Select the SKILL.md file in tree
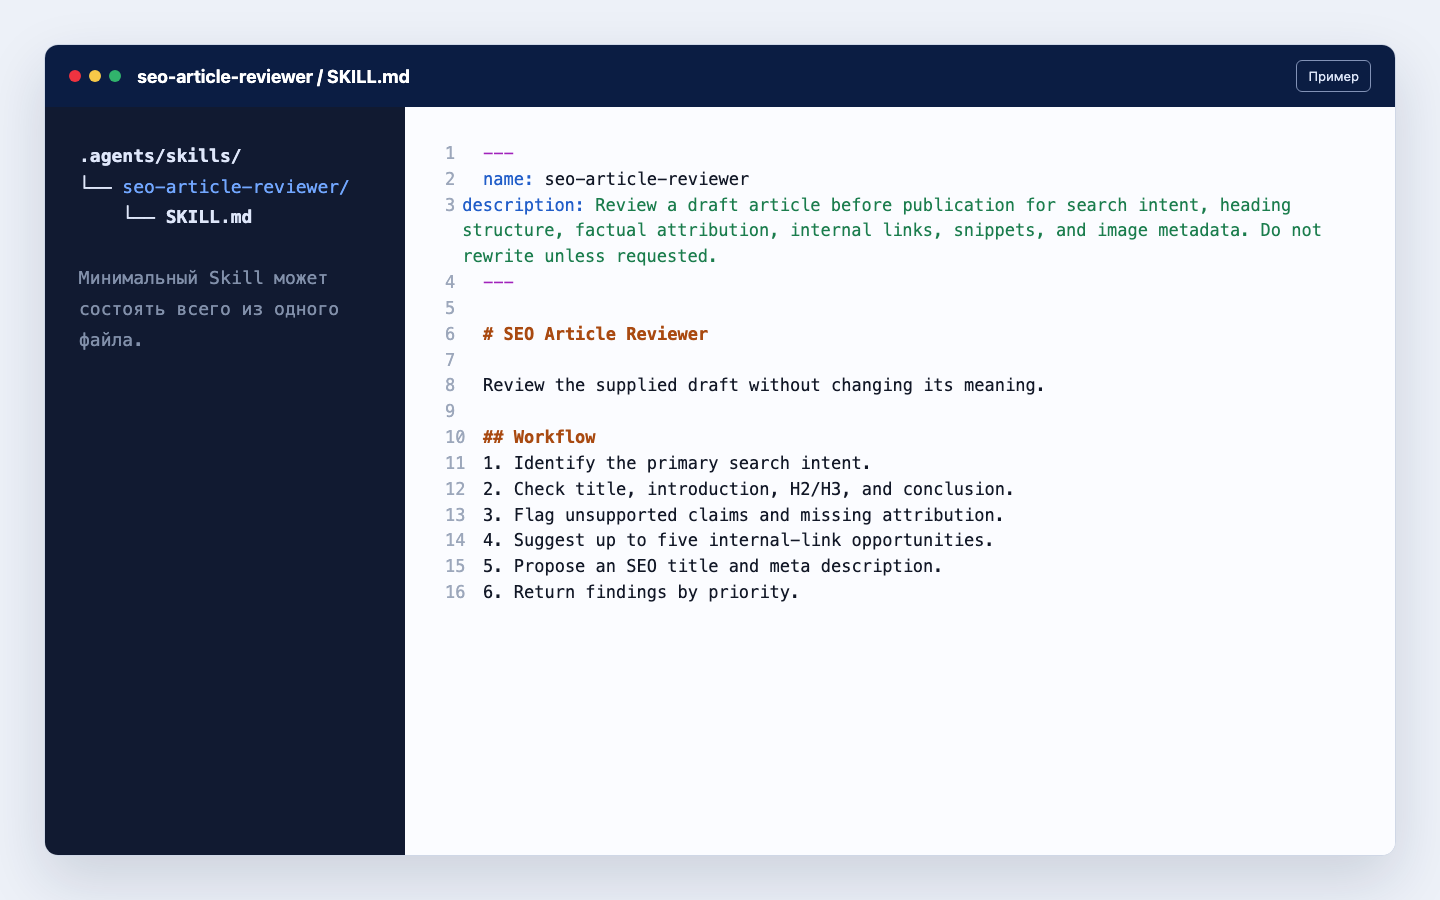The height and width of the screenshot is (900, 1440). (x=209, y=217)
